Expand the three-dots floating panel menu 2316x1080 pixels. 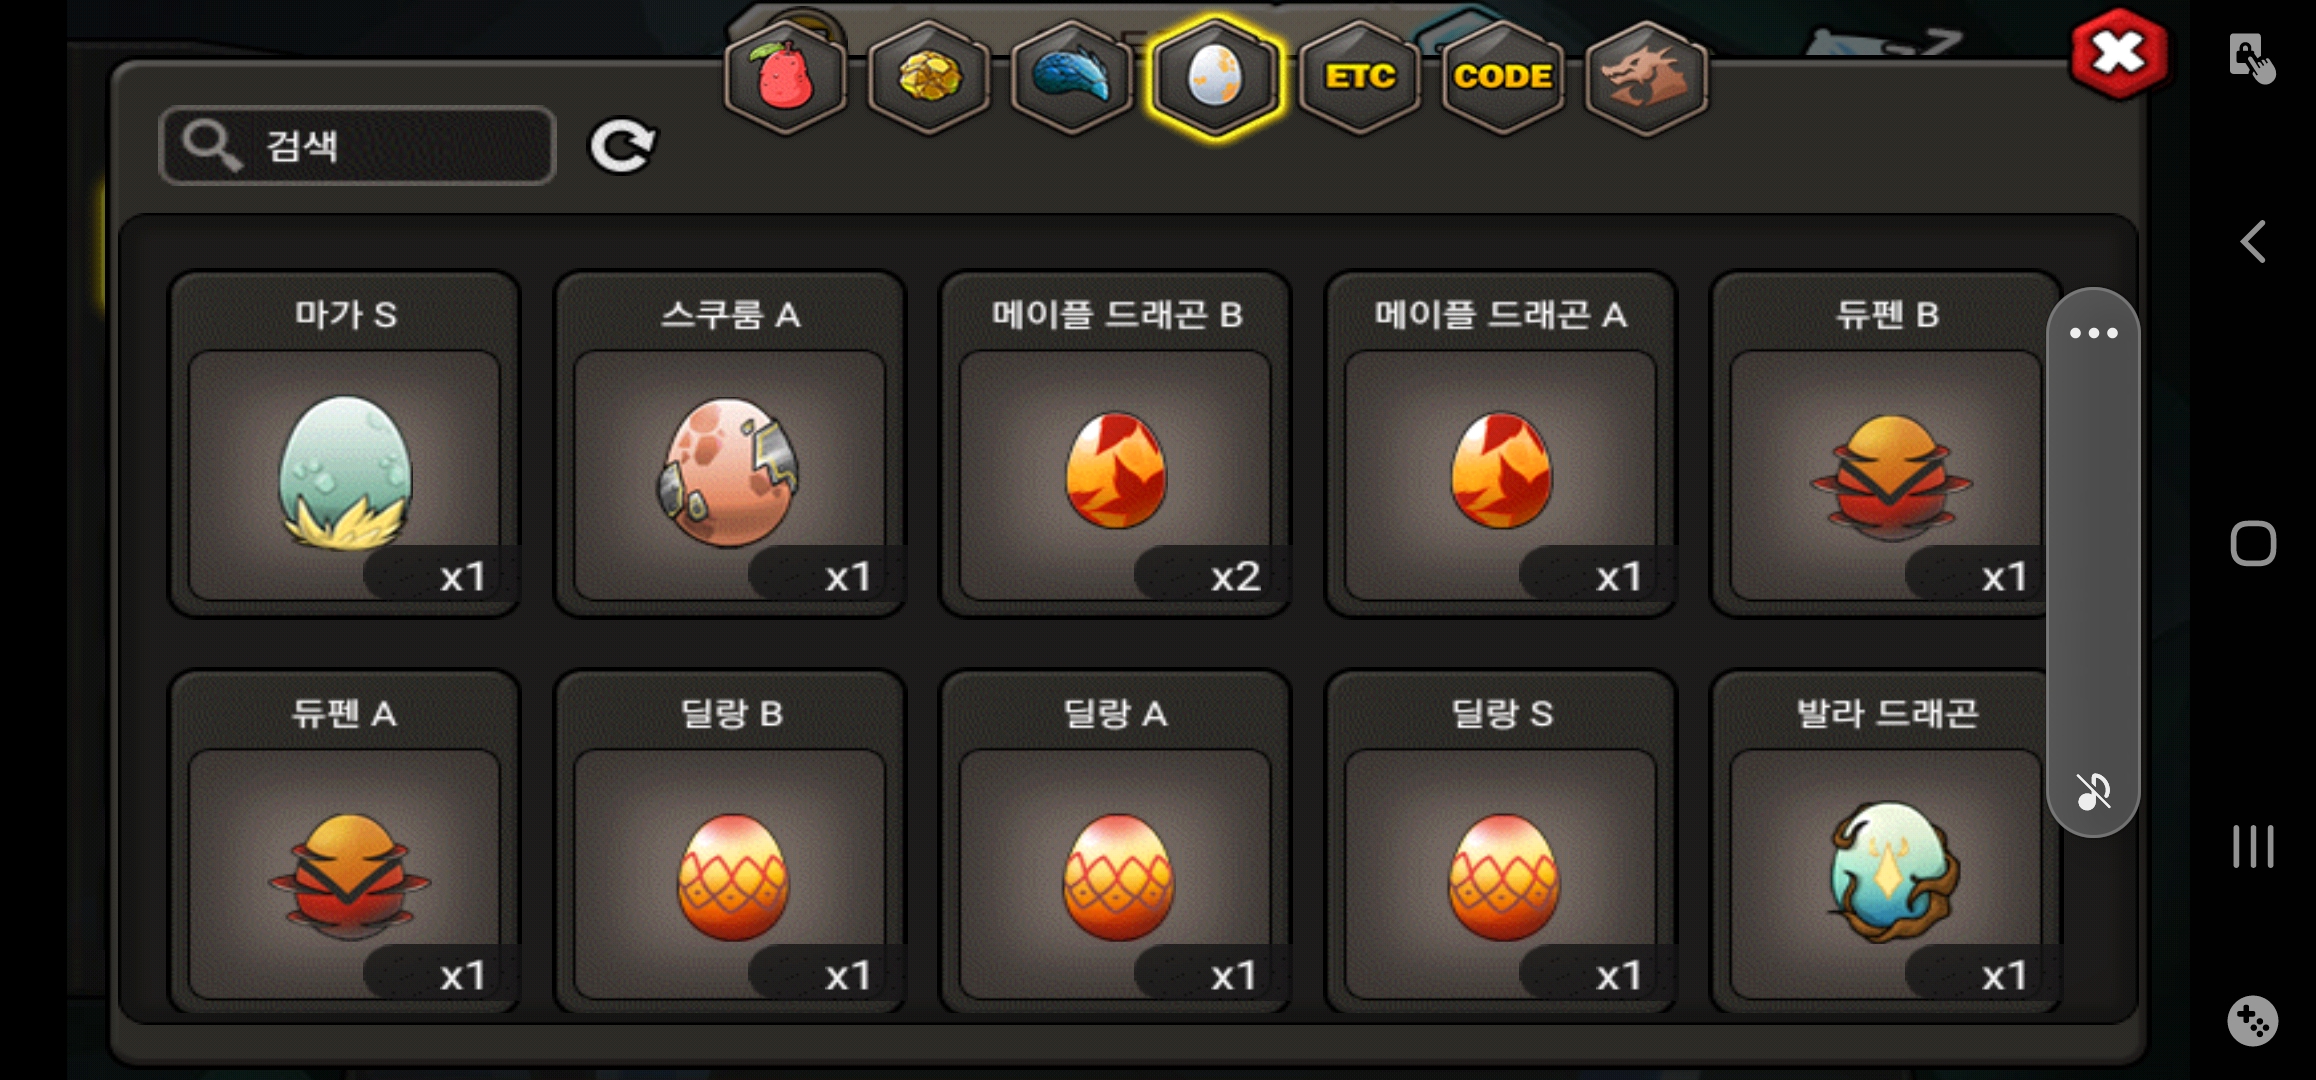click(x=2093, y=333)
